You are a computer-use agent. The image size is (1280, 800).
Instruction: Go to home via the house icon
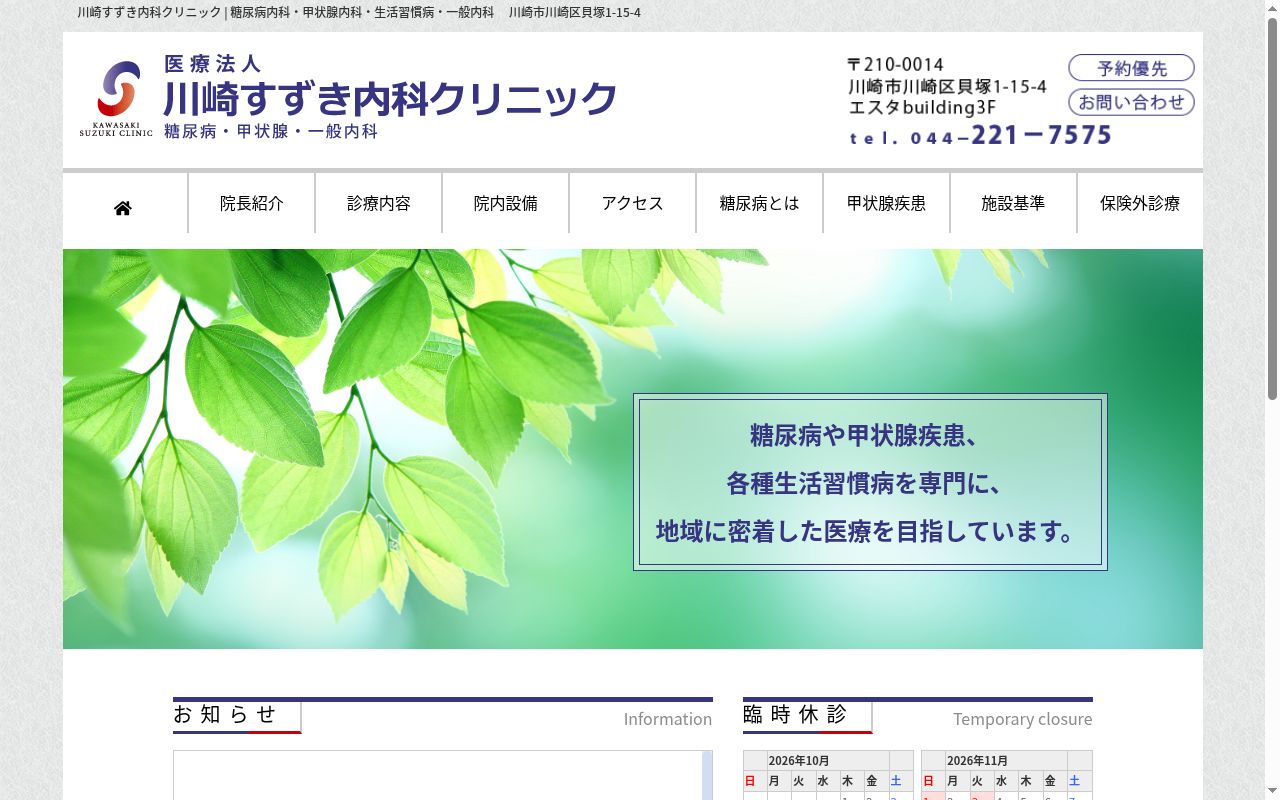123,208
